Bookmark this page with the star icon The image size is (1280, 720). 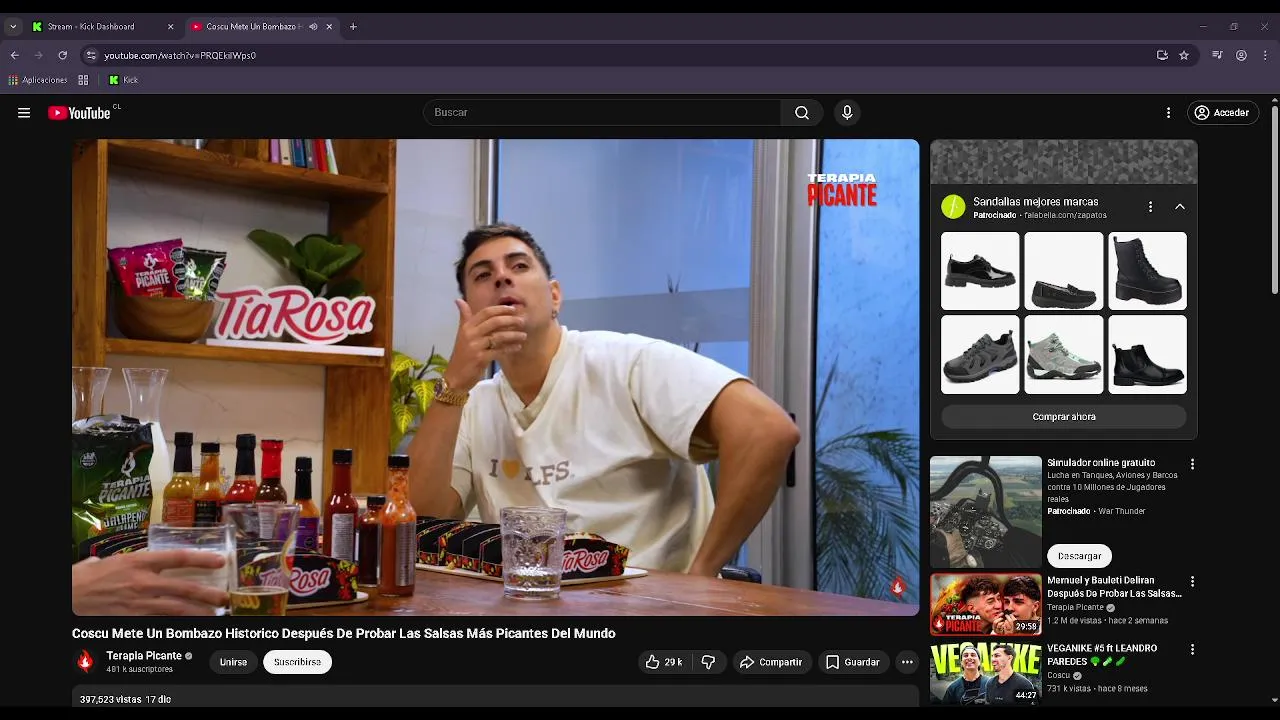pyautogui.click(x=1184, y=55)
